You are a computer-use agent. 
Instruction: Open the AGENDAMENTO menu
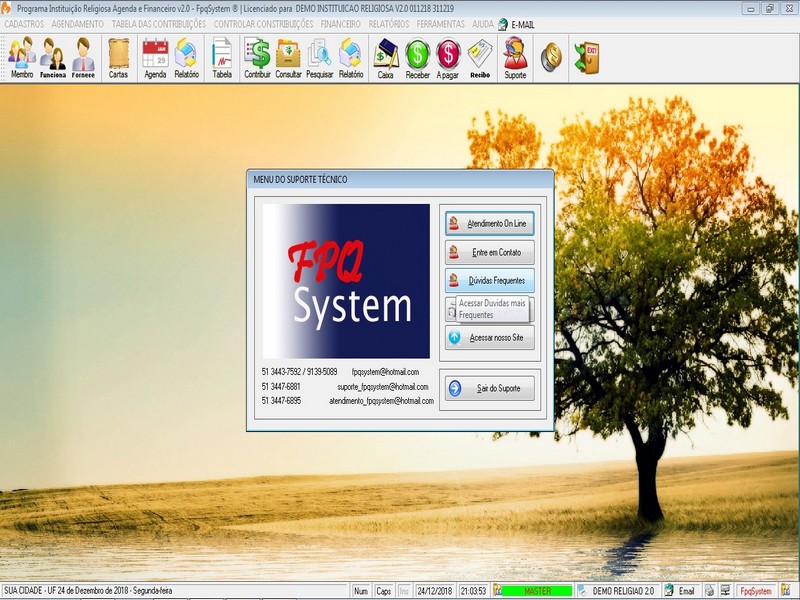tap(78, 24)
